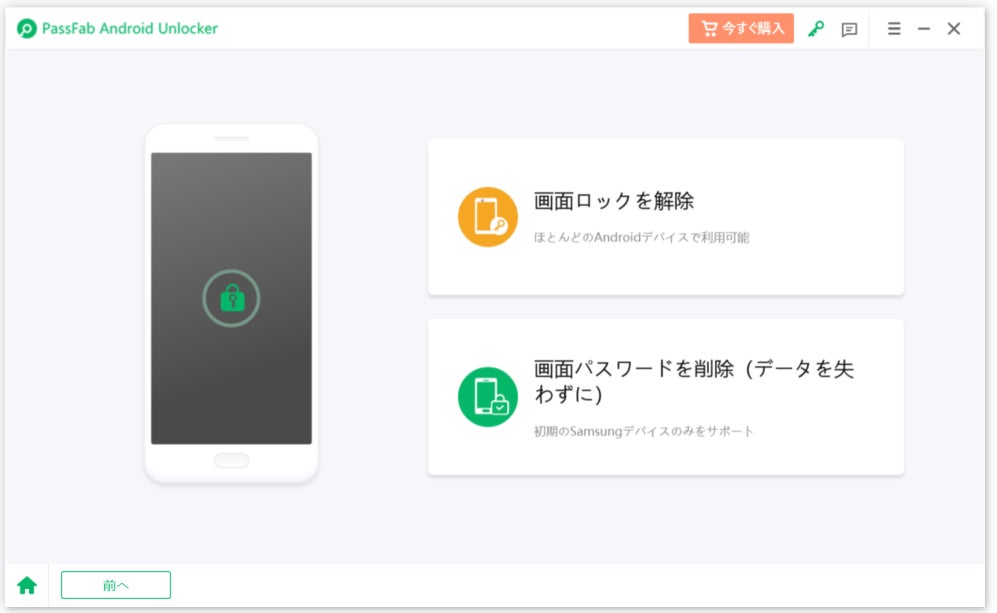Choose 画面パスワードを削除 (データを失わずに) option
Viewport: 997px width, 613px height.
point(693,381)
